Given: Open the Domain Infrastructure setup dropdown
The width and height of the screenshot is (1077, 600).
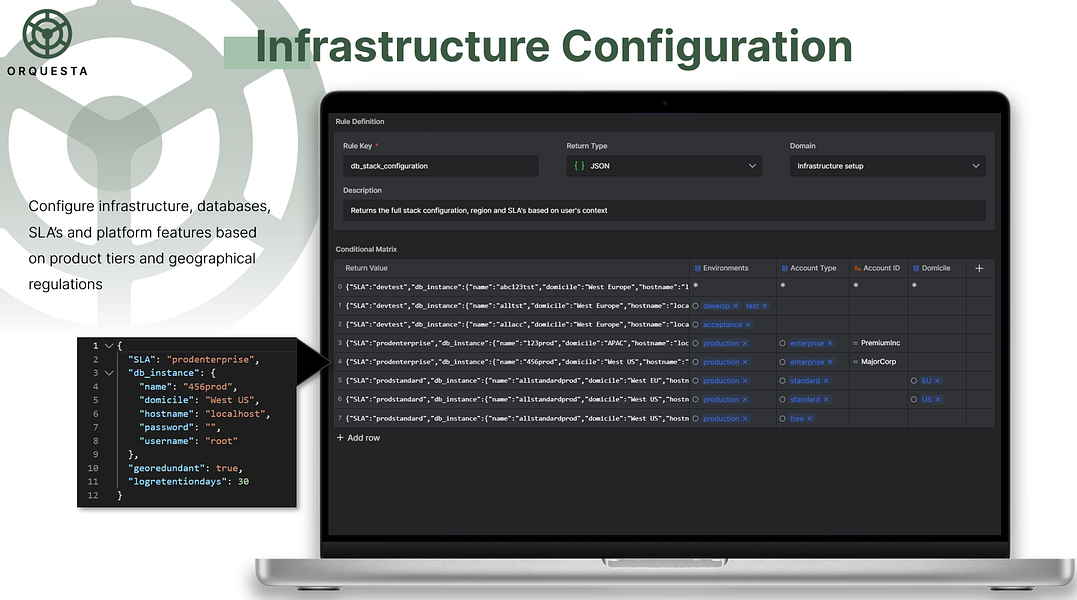Looking at the screenshot, I should (887, 165).
